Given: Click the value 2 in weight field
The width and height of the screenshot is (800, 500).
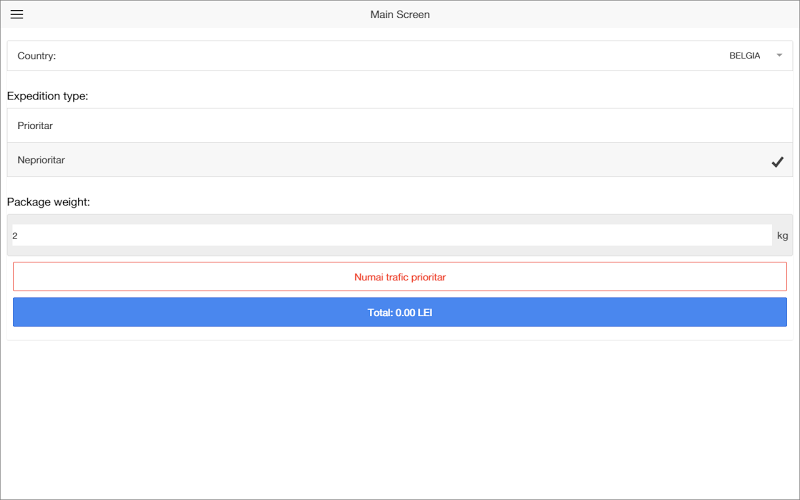Looking at the screenshot, I should coord(15,236).
